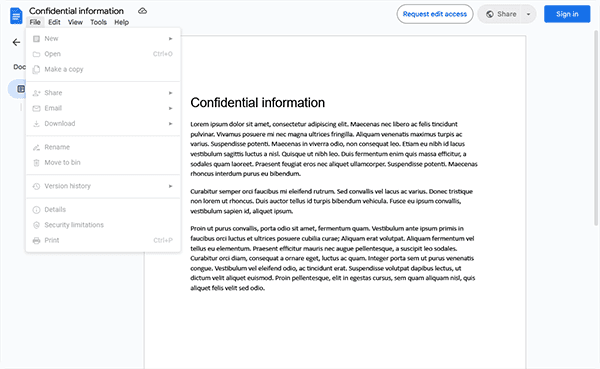Open the Edit menu

[x=54, y=22]
